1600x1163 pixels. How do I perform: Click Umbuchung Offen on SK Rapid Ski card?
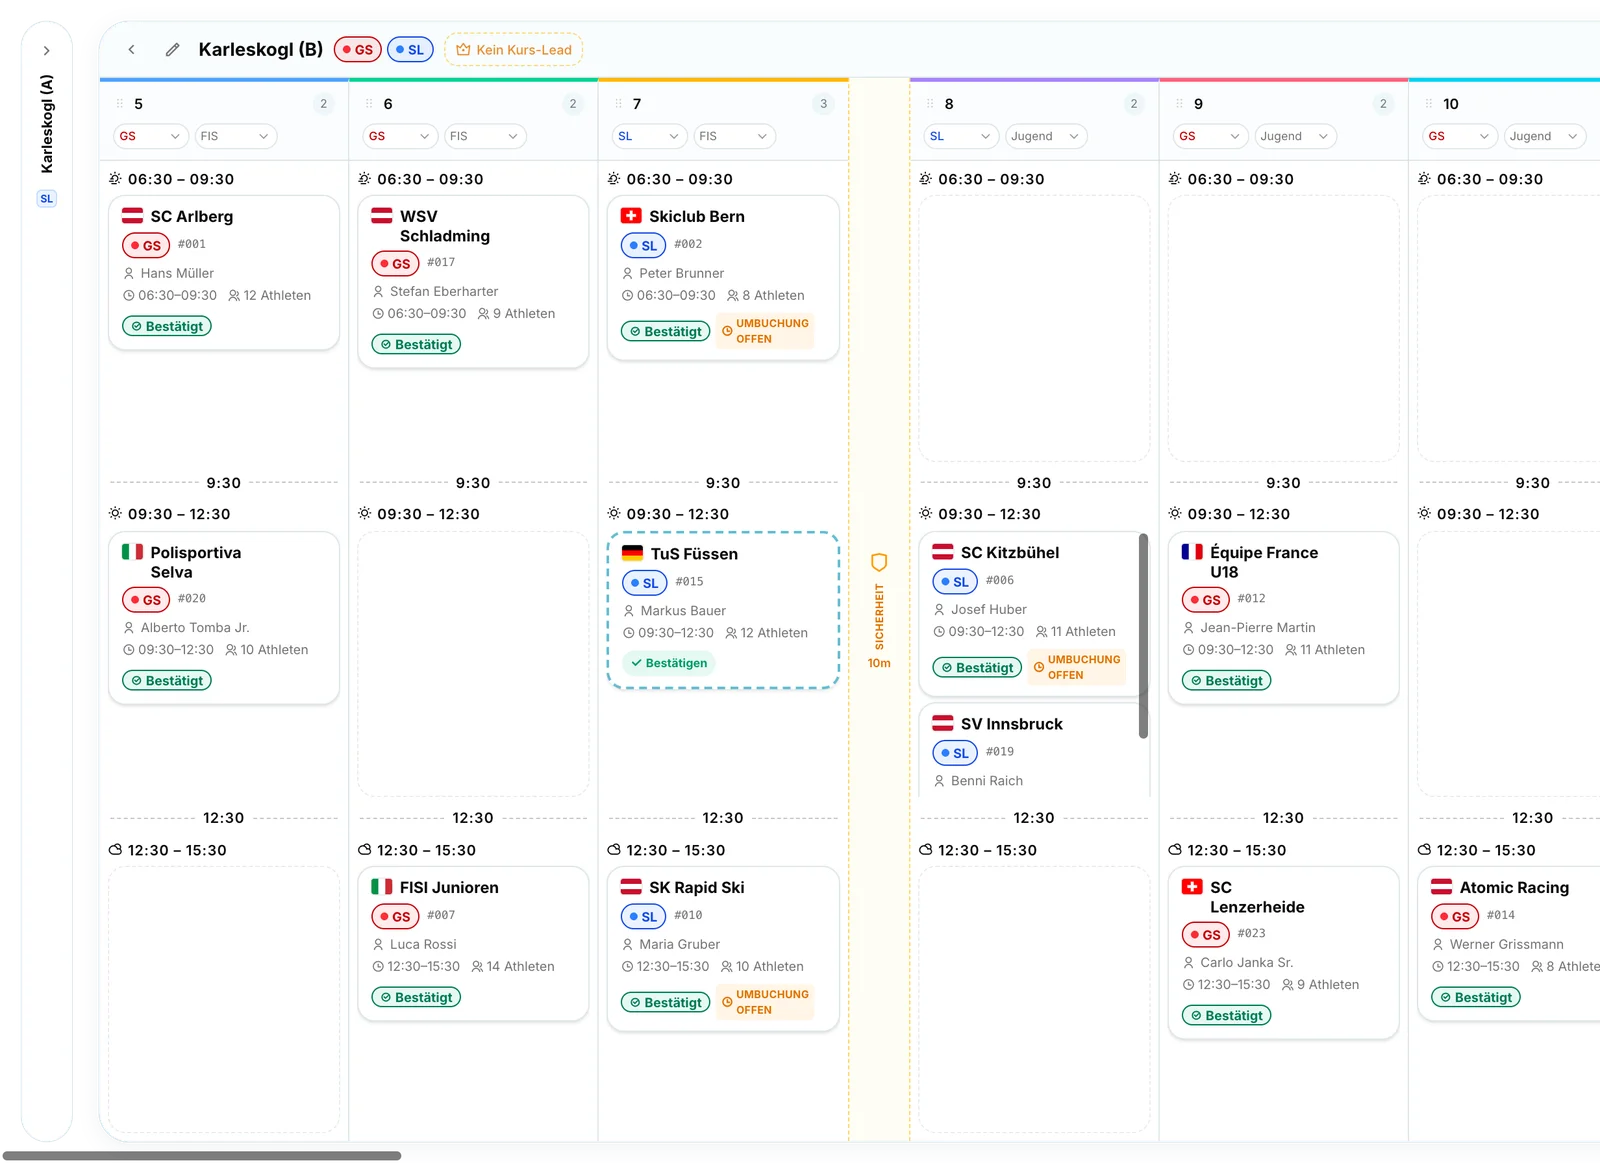pos(765,1002)
